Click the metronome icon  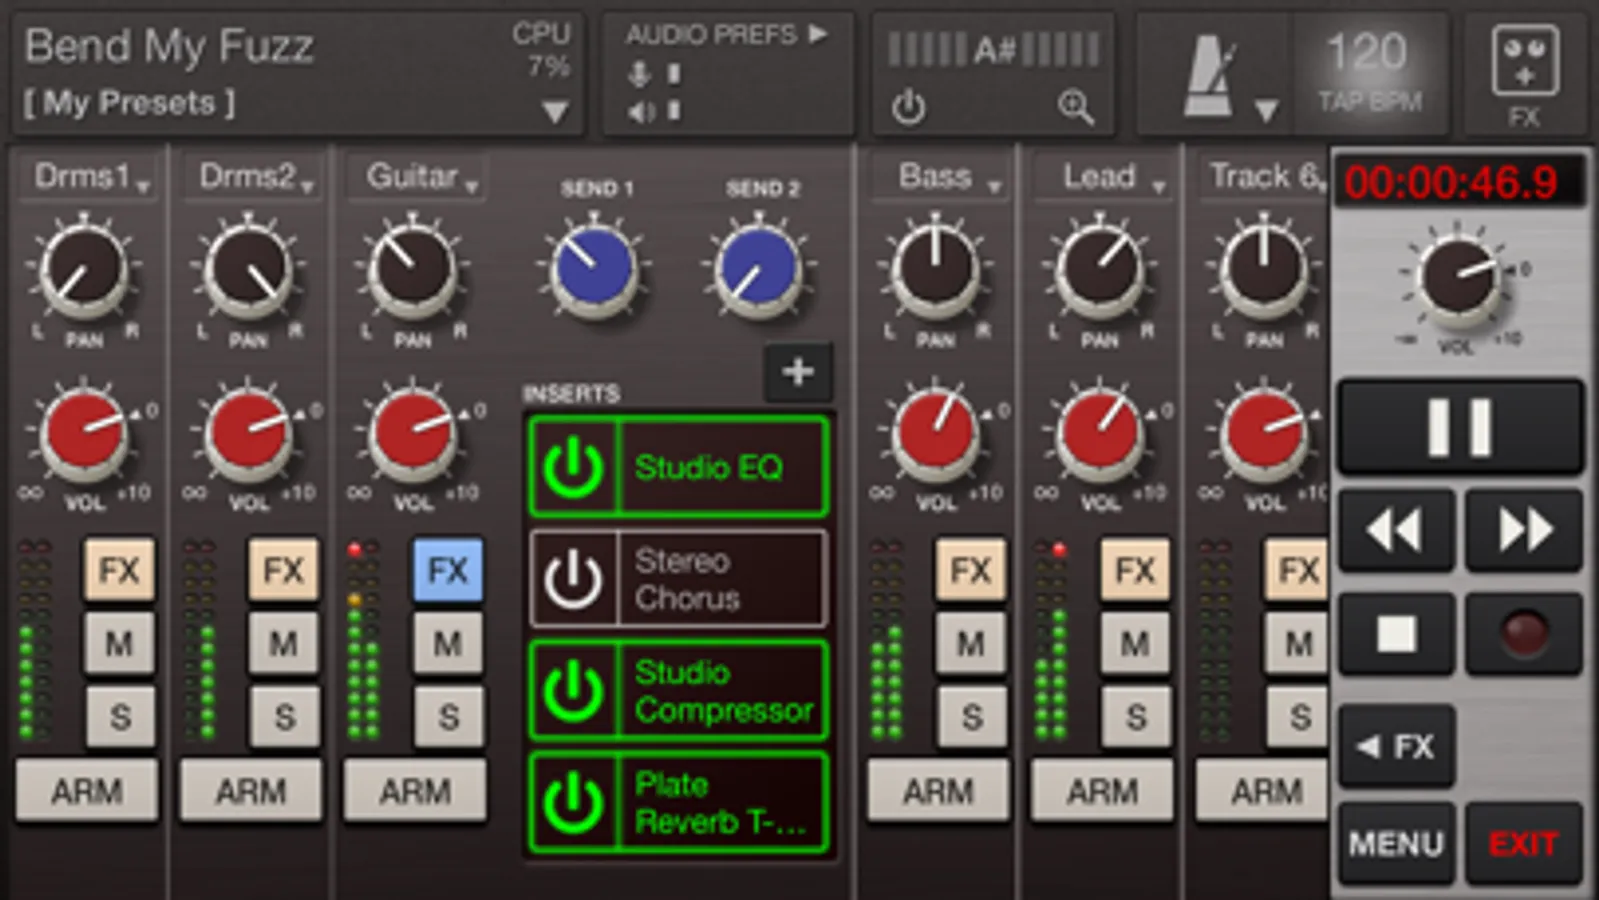point(1209,77)
